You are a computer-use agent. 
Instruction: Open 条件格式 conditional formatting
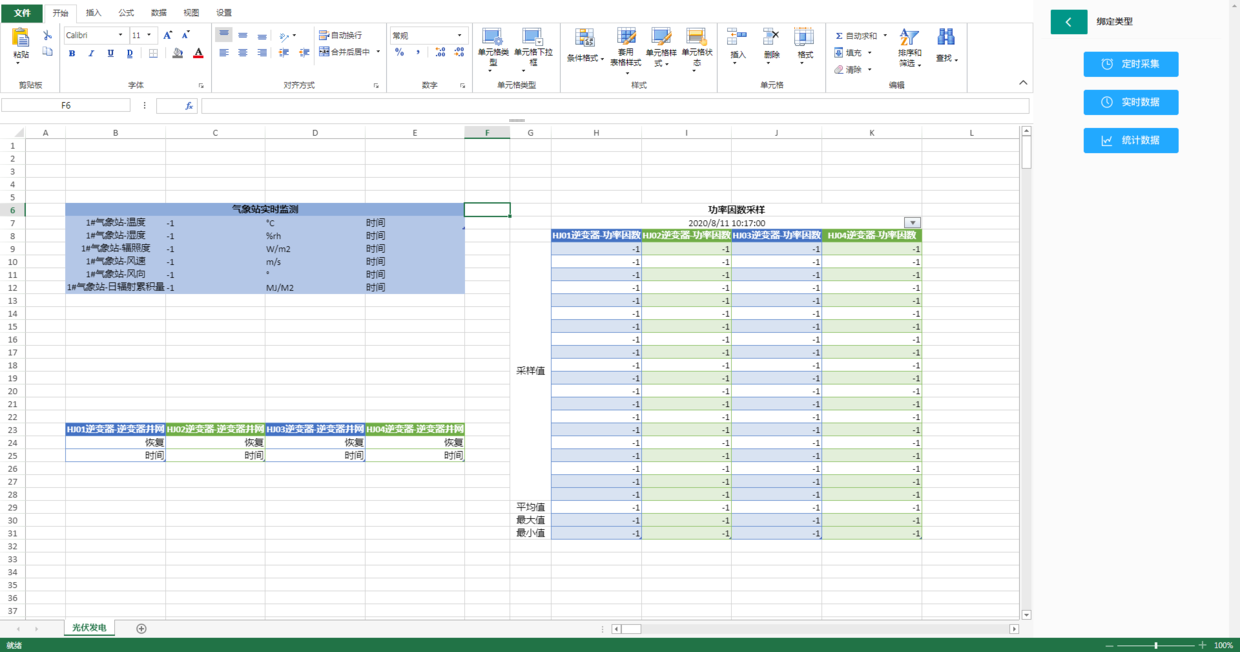(x=585, y=46)
